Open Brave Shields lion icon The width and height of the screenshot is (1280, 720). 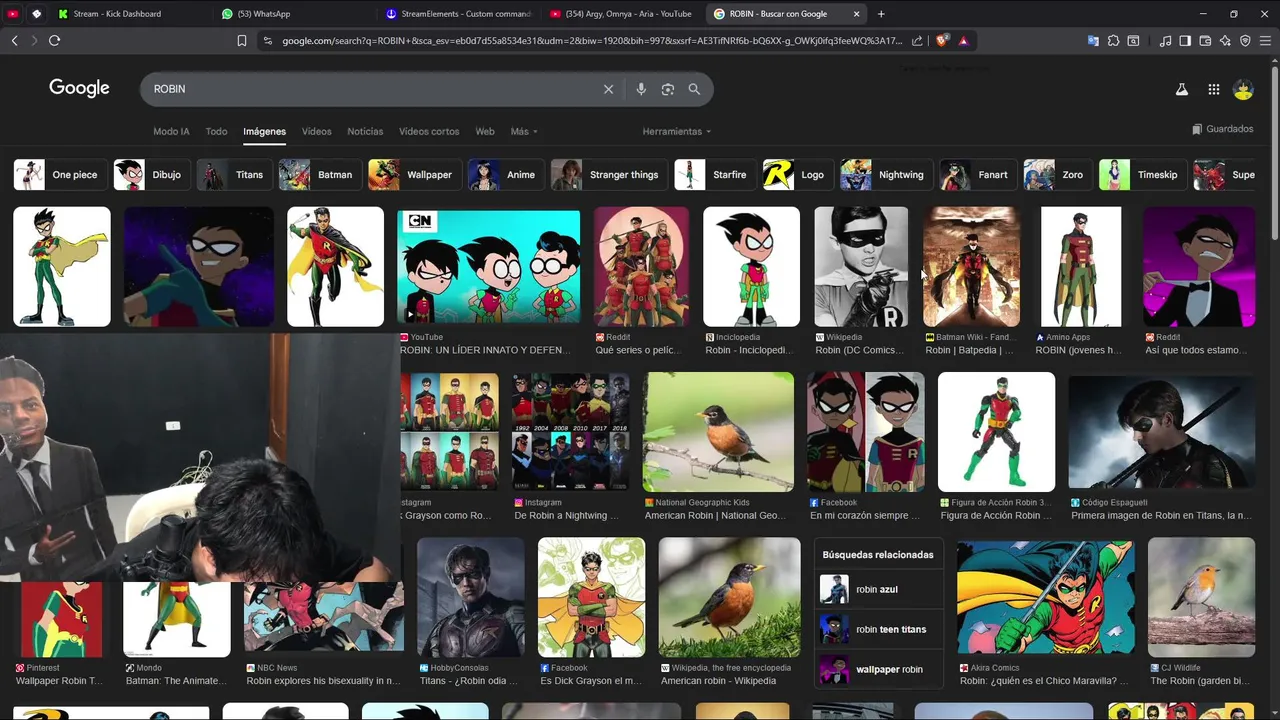click(942, 41)
